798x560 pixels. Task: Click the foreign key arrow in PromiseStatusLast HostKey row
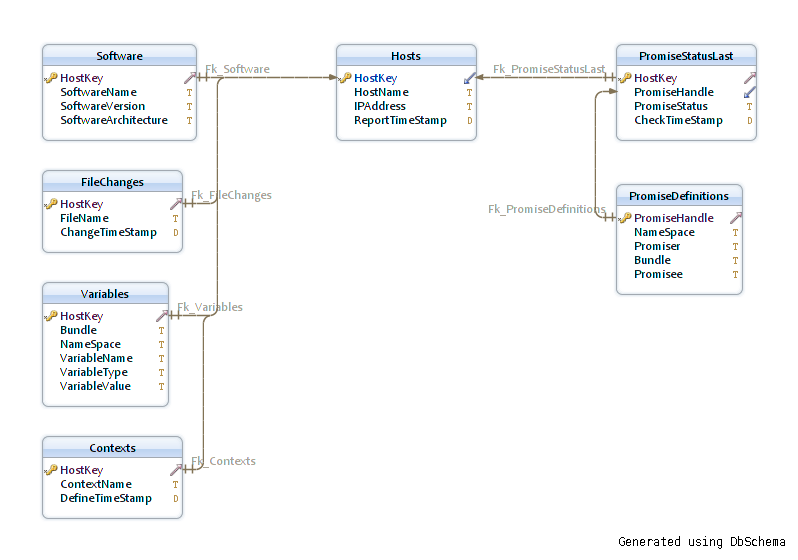(749, 78)
